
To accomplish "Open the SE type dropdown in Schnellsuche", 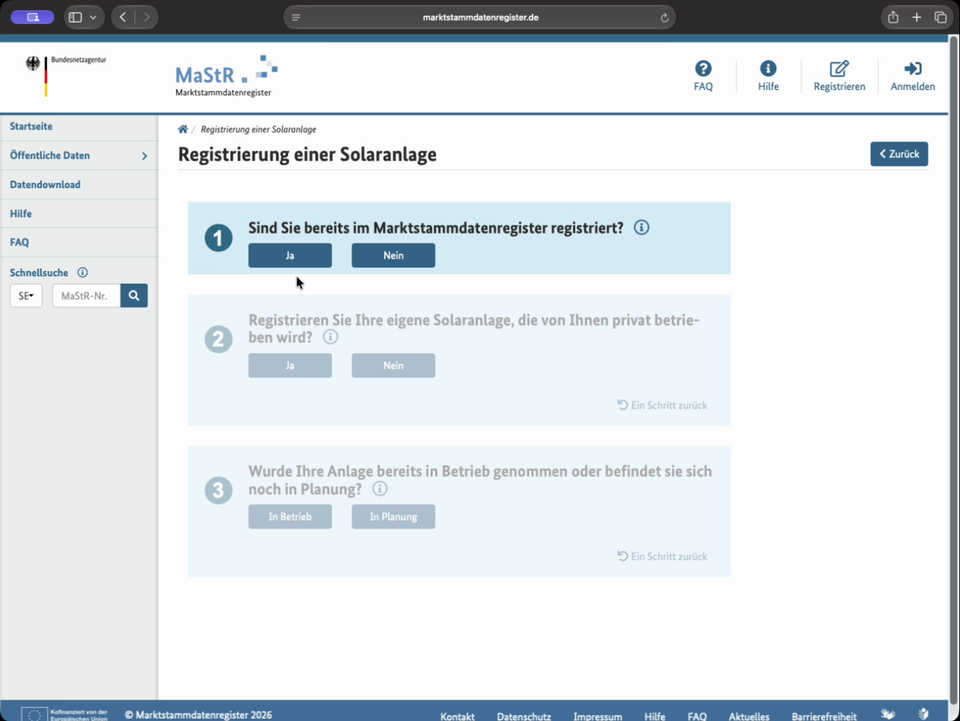I will [26, 296].
